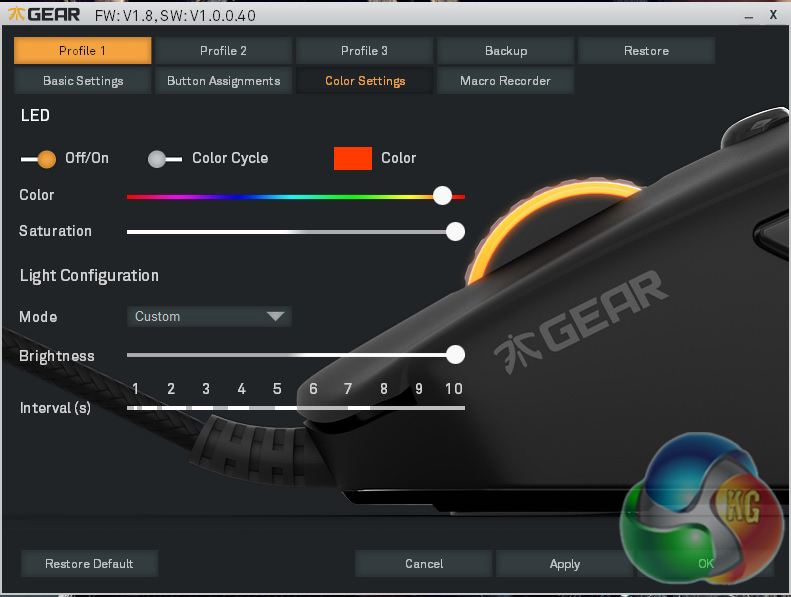This screenshot has width=791, height=597.
Task: Minimize the Fnatic Gear window
Action: [749, 17]
